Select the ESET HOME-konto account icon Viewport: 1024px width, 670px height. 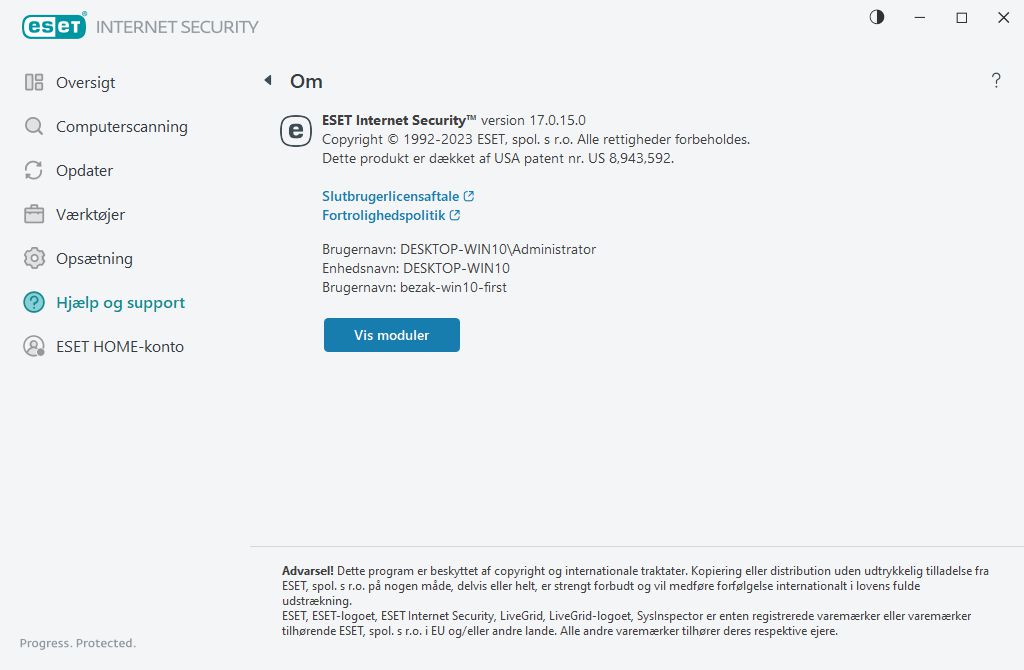point(33,346)
